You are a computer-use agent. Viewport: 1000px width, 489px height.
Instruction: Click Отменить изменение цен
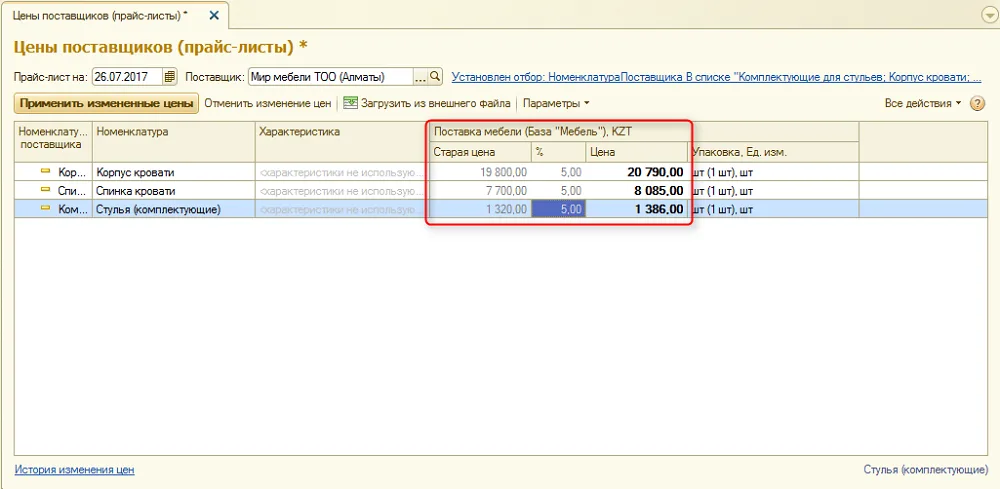(x=268, y=103)
